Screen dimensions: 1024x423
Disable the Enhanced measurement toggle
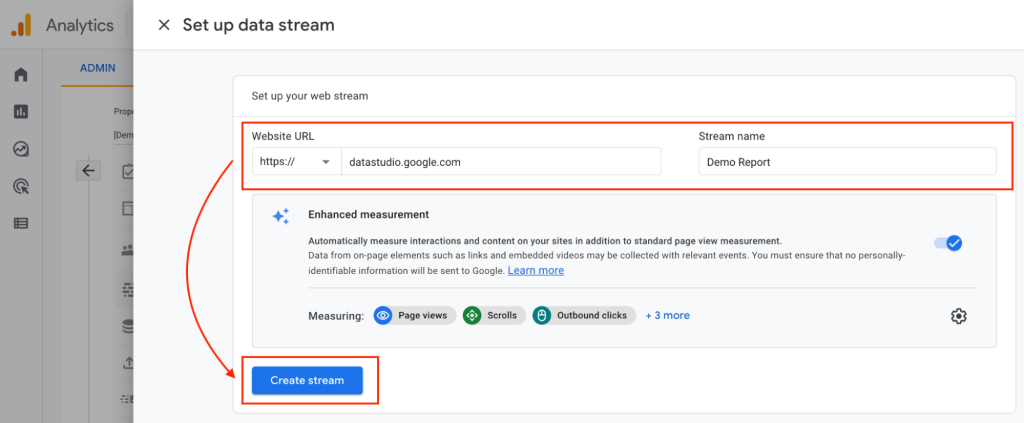[x=948, y=243]
